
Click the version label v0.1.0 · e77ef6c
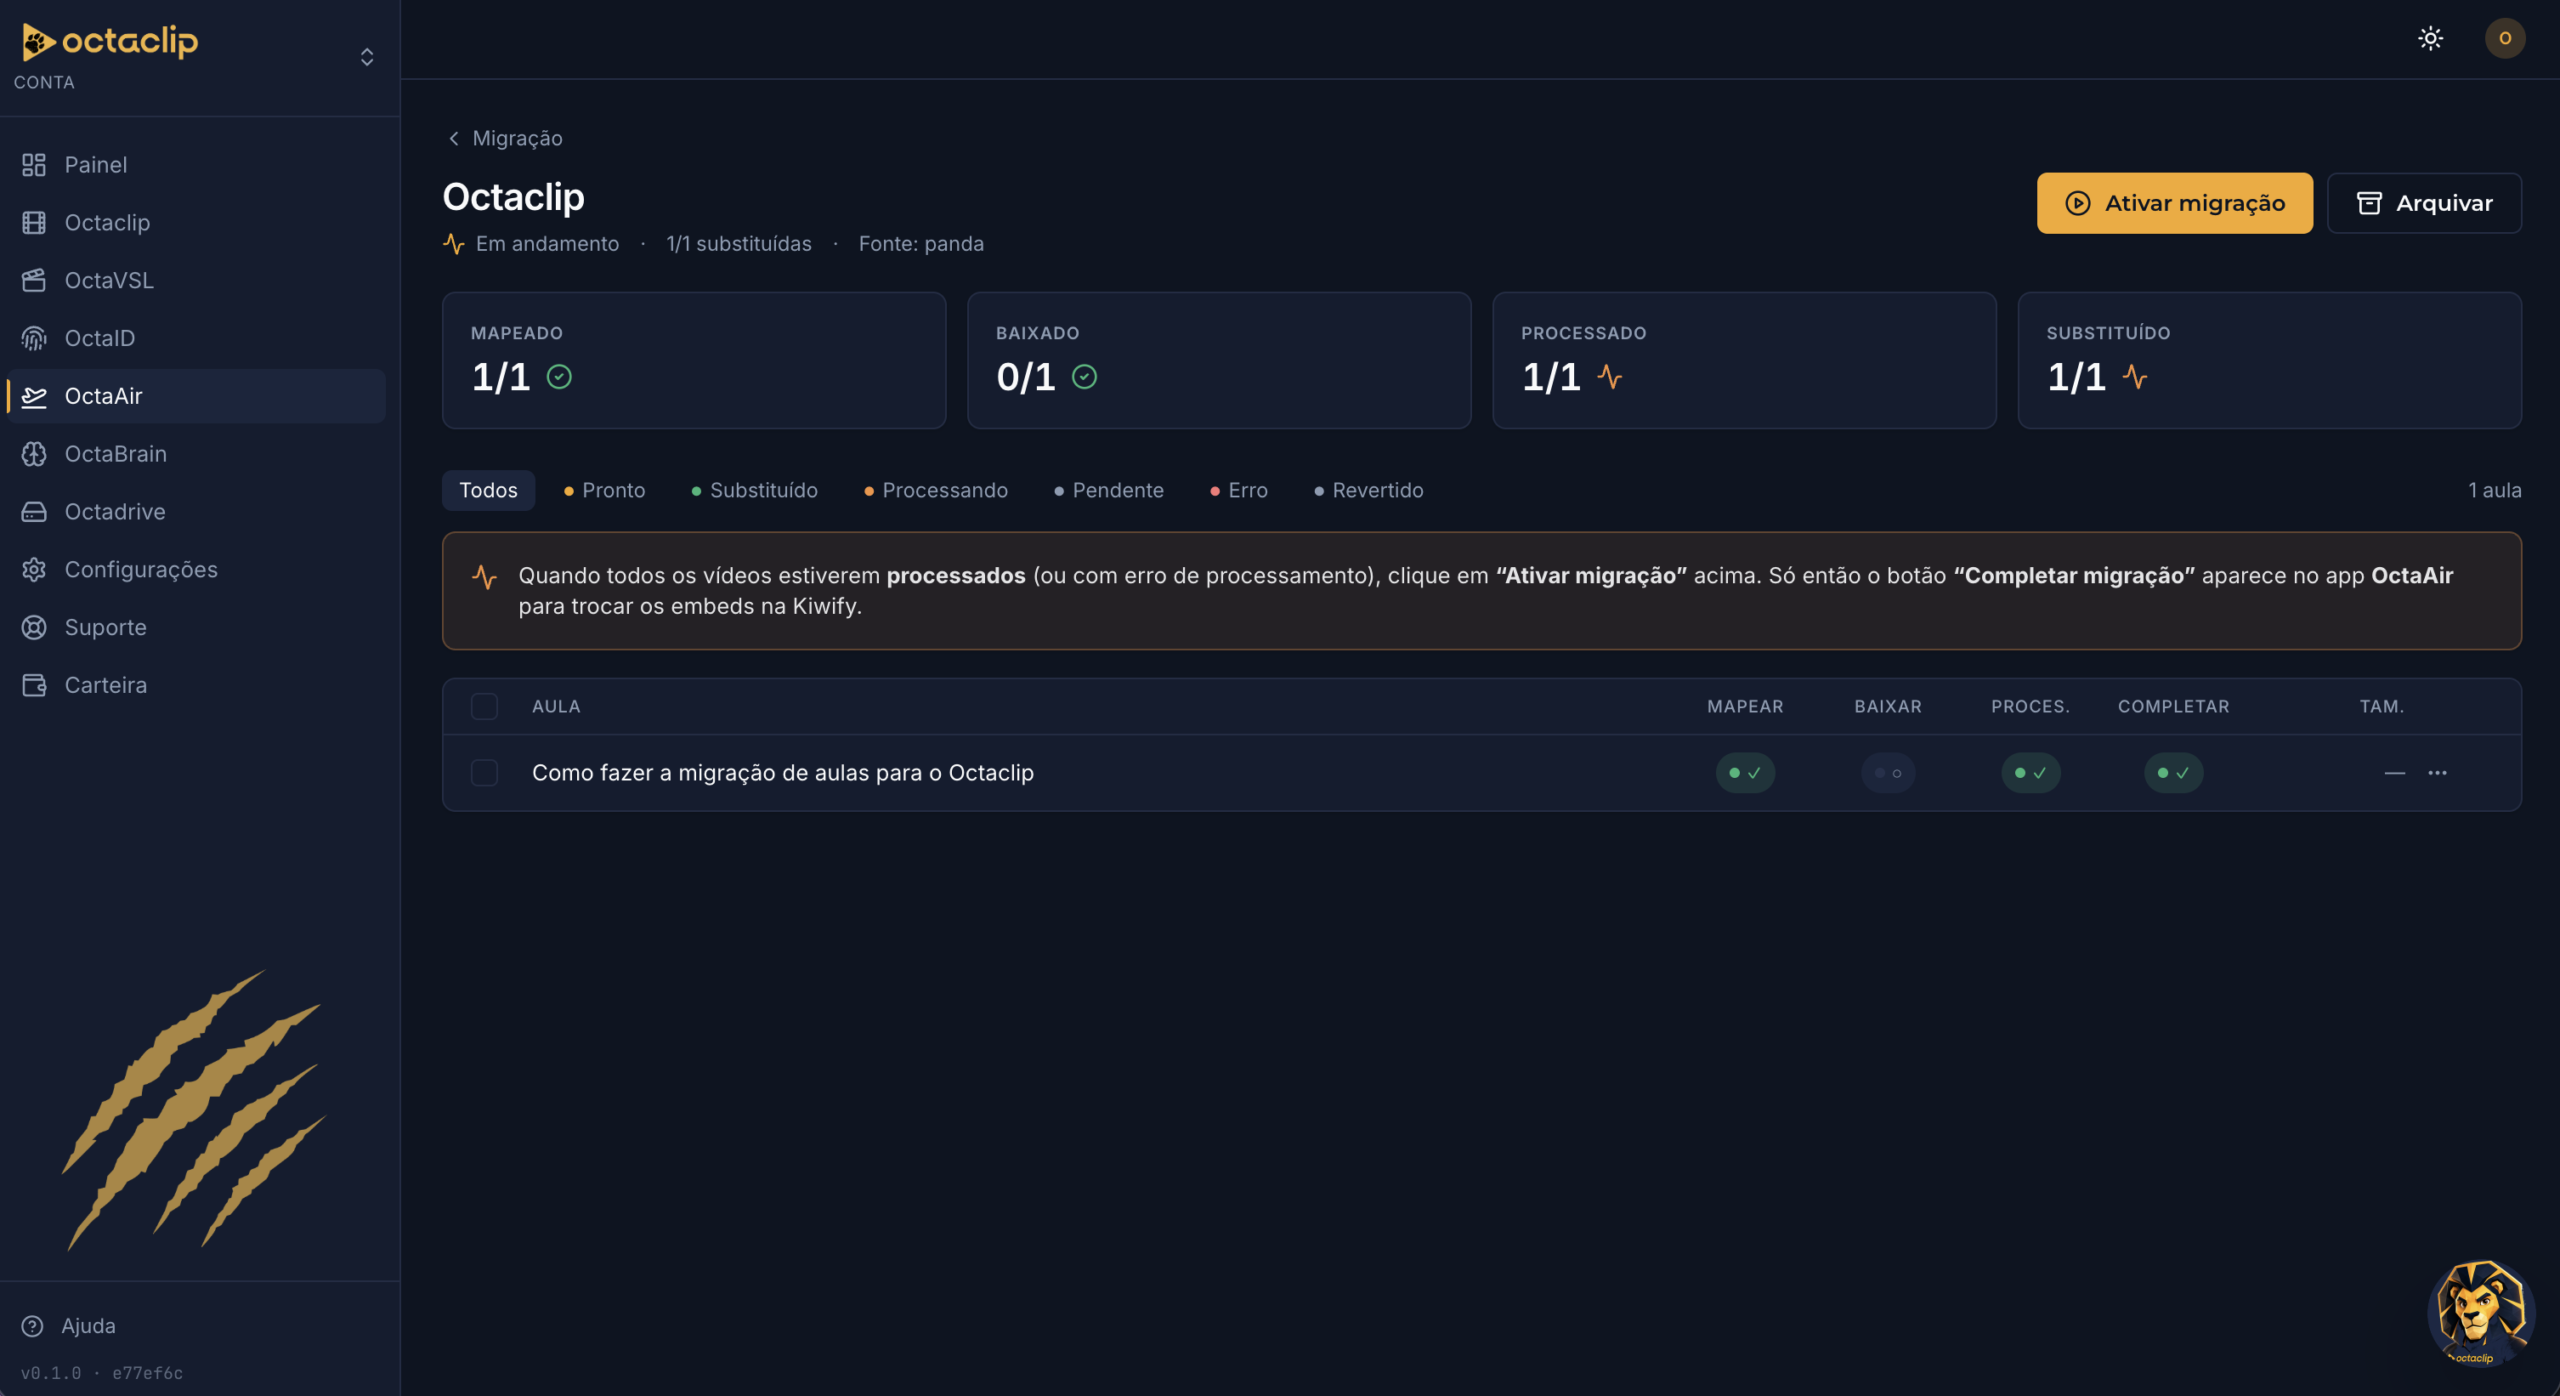point(102,1373)
